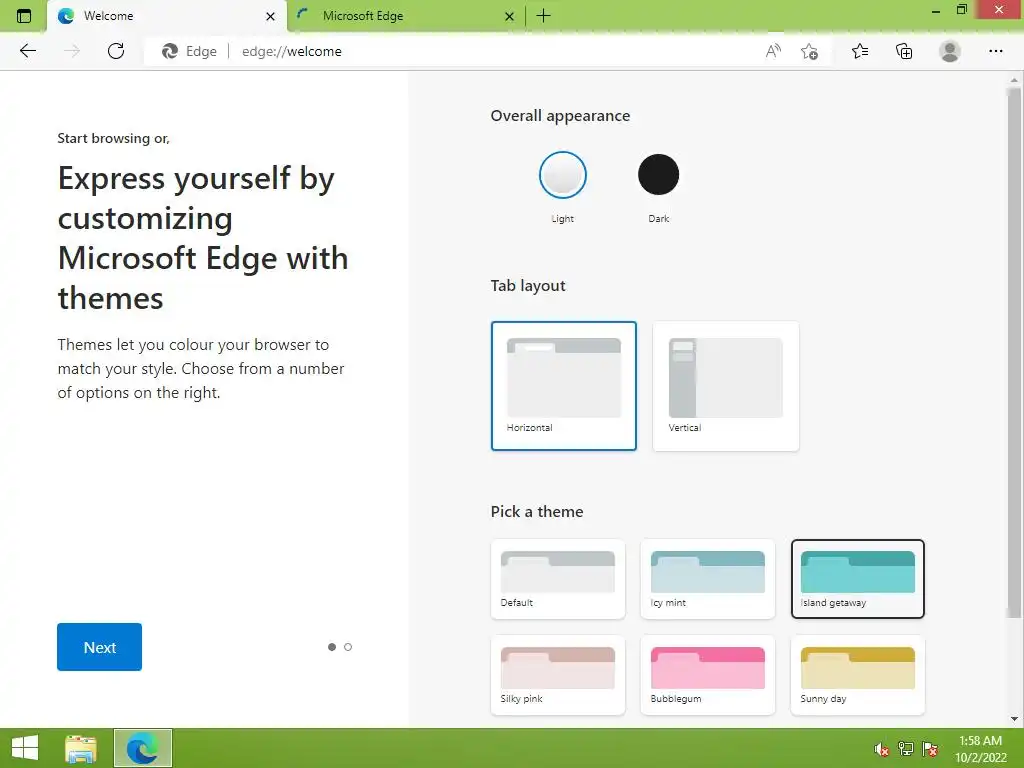
Task: Click the scrollbar down arrow
Action: [1014, 718]
